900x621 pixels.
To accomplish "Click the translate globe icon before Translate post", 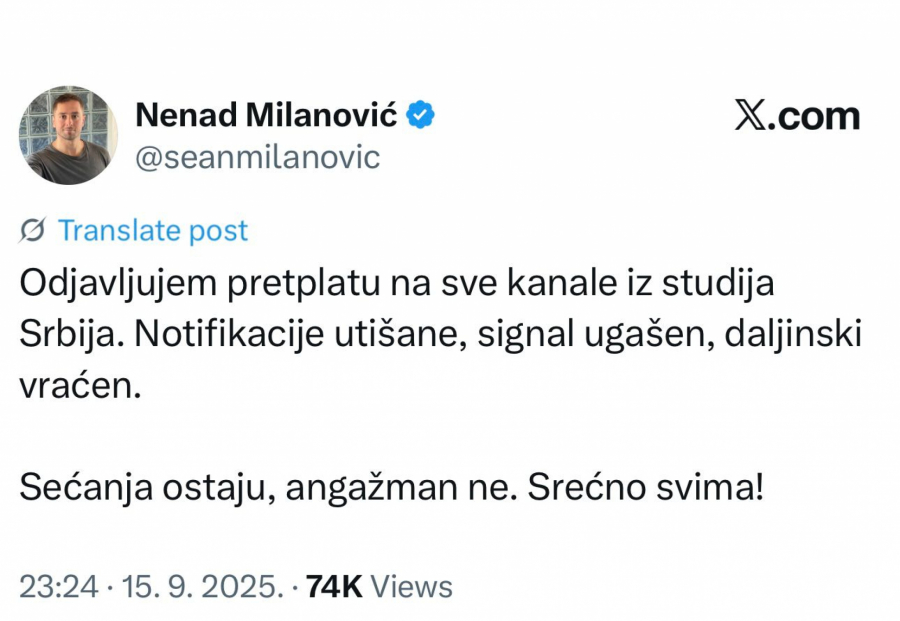I will (x=30, y=230).
